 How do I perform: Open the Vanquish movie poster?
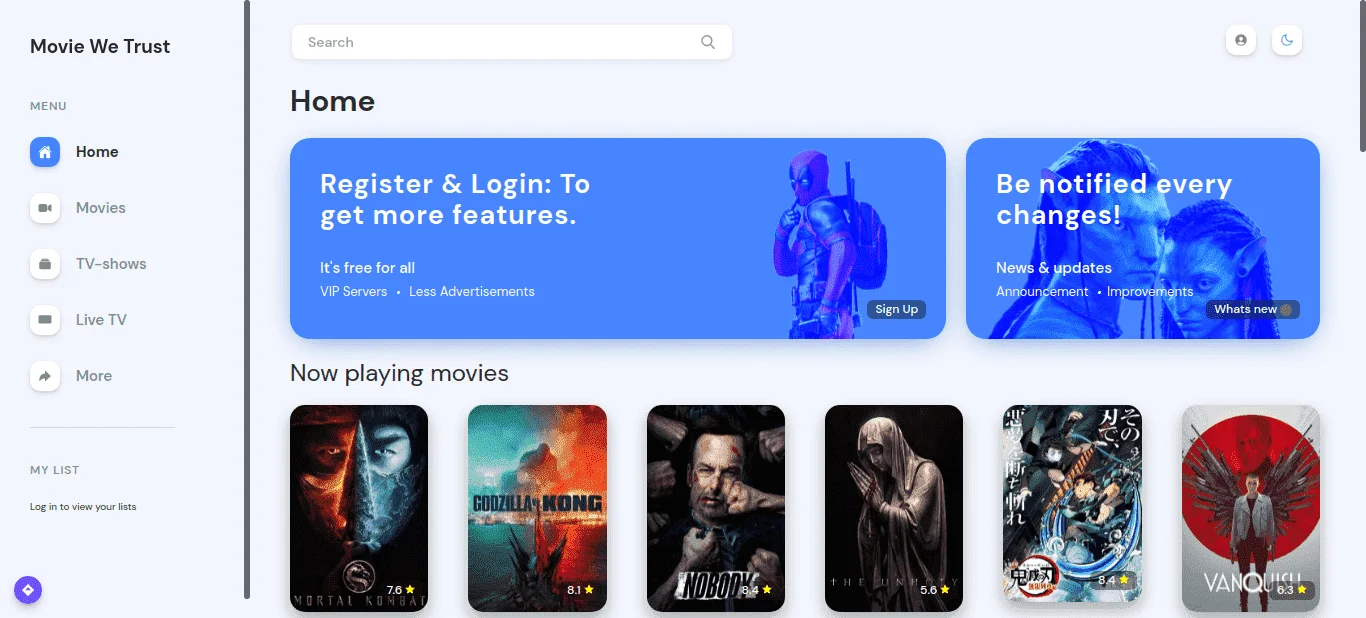click(1251, 508)
